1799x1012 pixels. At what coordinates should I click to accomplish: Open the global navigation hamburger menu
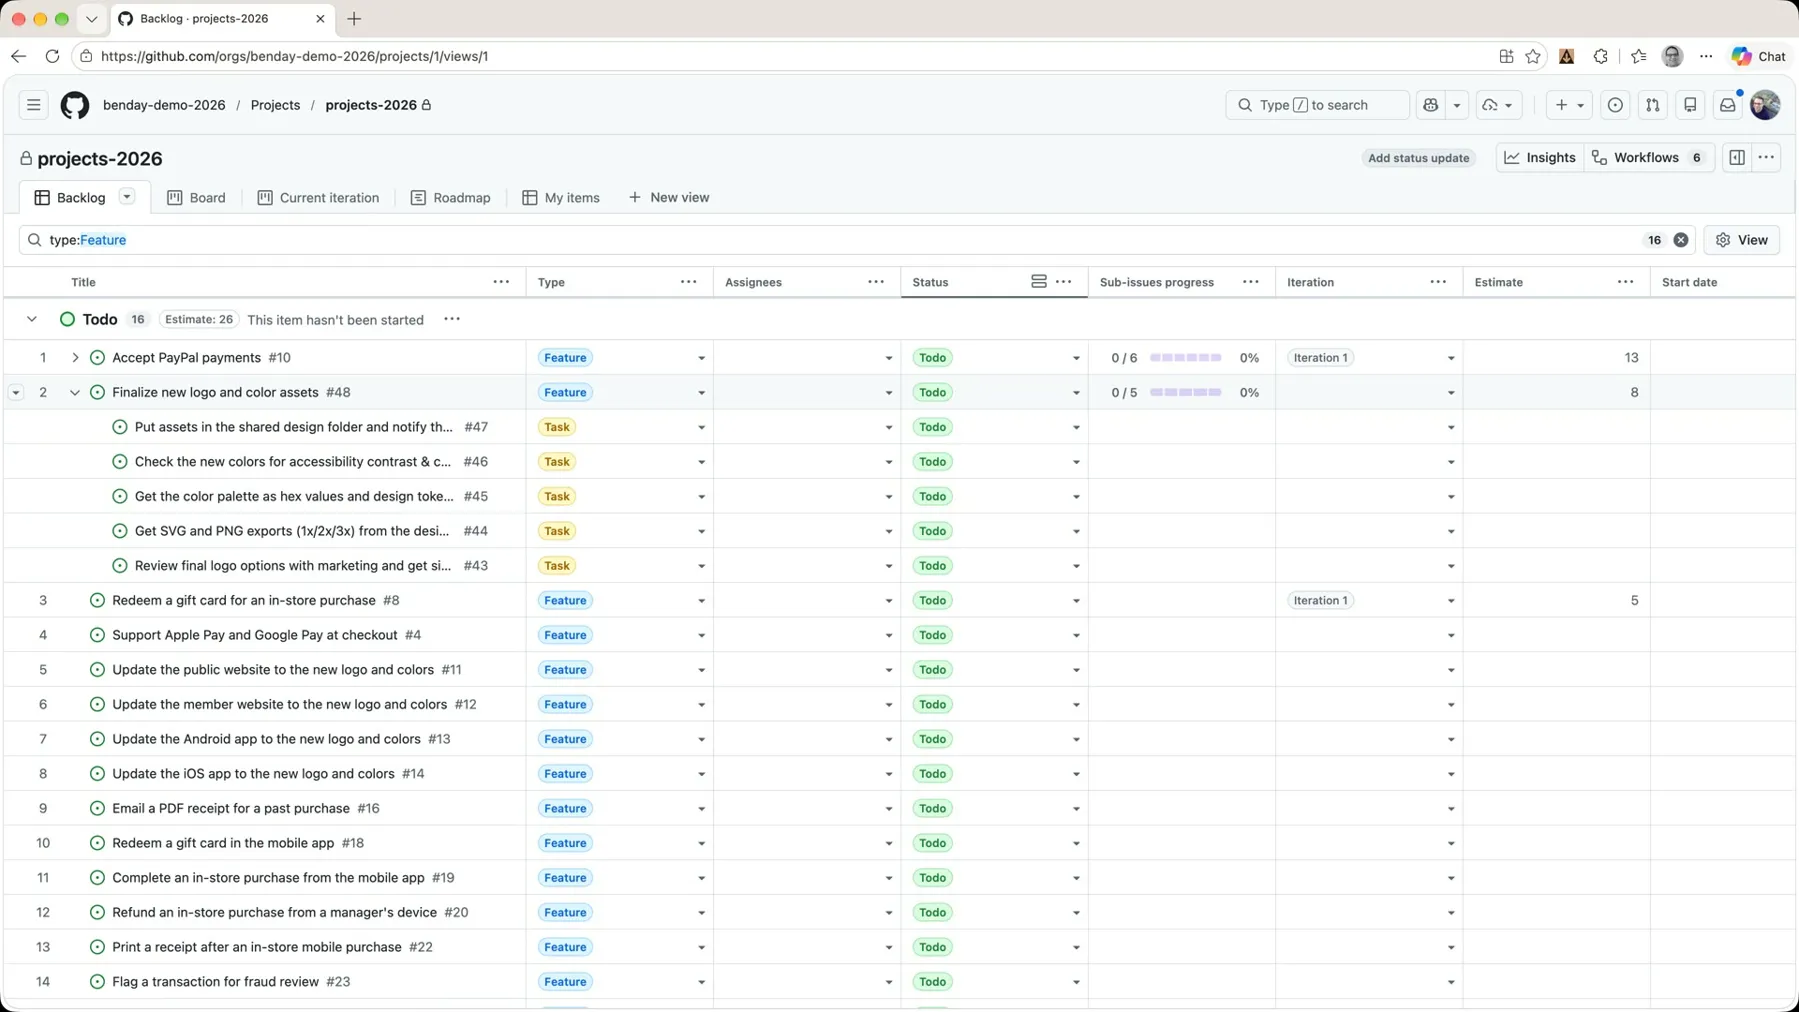(x=34, y=105)
